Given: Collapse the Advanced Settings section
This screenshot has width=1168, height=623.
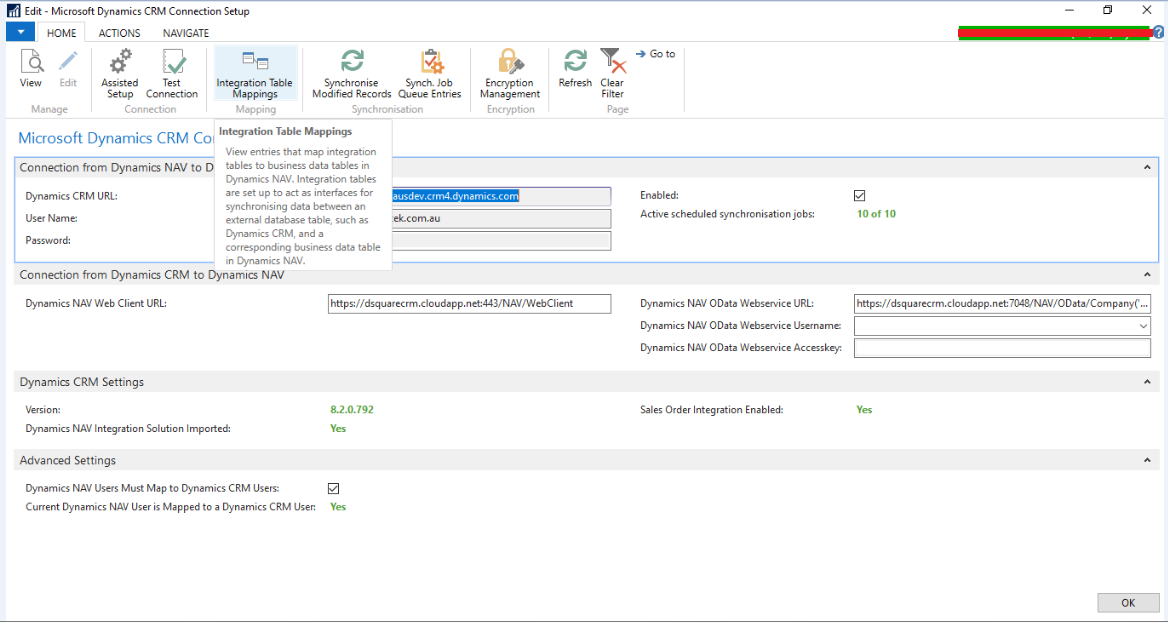Looking at the screenshot, I should pos(1147,460).
